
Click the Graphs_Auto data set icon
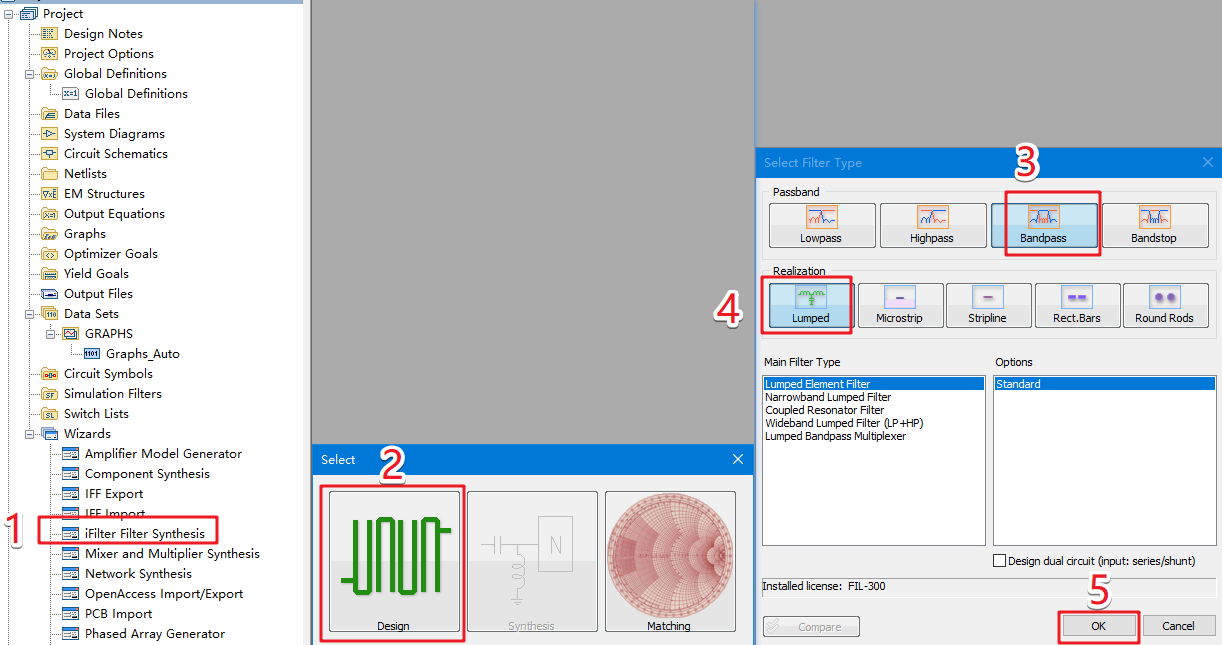click(x=91, y=354)
